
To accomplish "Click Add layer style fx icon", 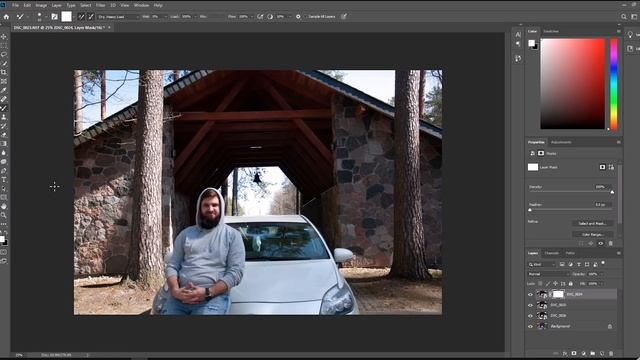I will 565,353.
